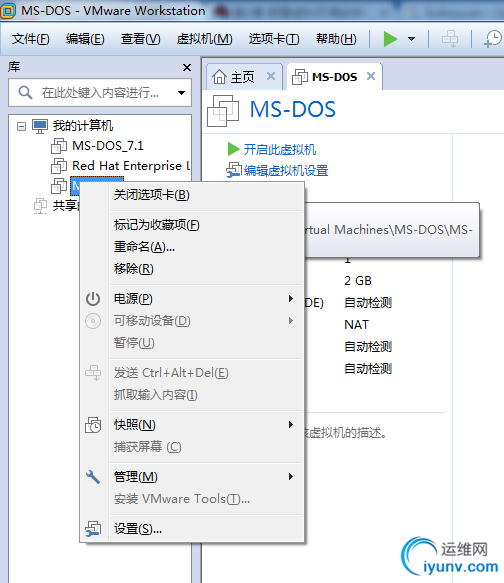
Task: Click the power icon next to 电源(P)
Action: pos(93,299)
